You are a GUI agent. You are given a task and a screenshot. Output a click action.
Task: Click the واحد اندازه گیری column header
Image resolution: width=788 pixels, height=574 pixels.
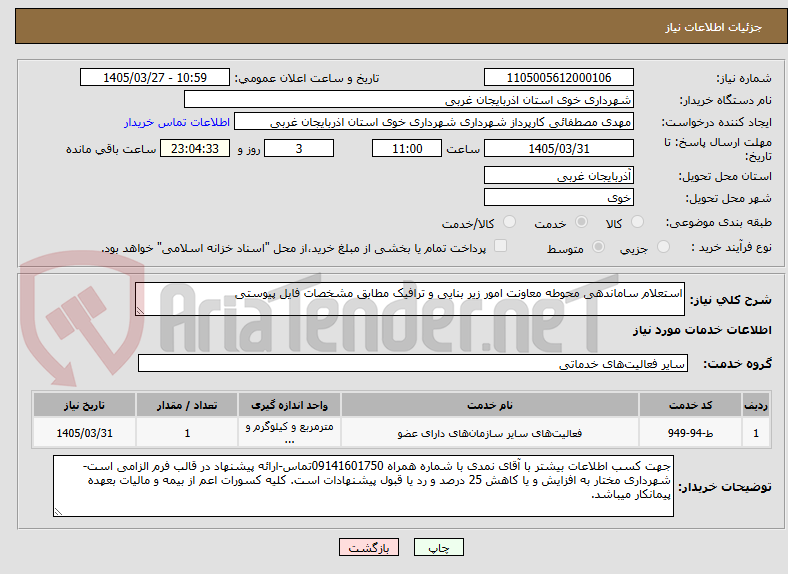[289, 405]
